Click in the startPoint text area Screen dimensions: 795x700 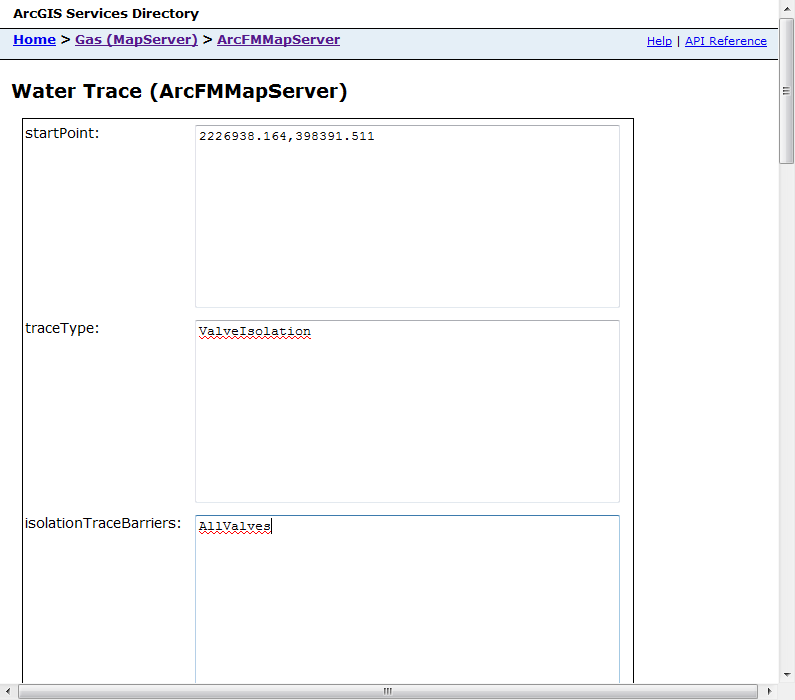coord(407,216)
